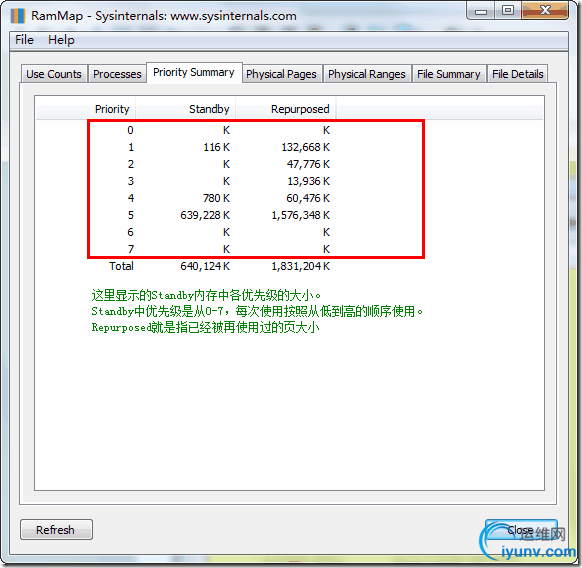Click the Repurposed value 47,776 K
This screenshot has width=582, height=568.
point(308,164)
